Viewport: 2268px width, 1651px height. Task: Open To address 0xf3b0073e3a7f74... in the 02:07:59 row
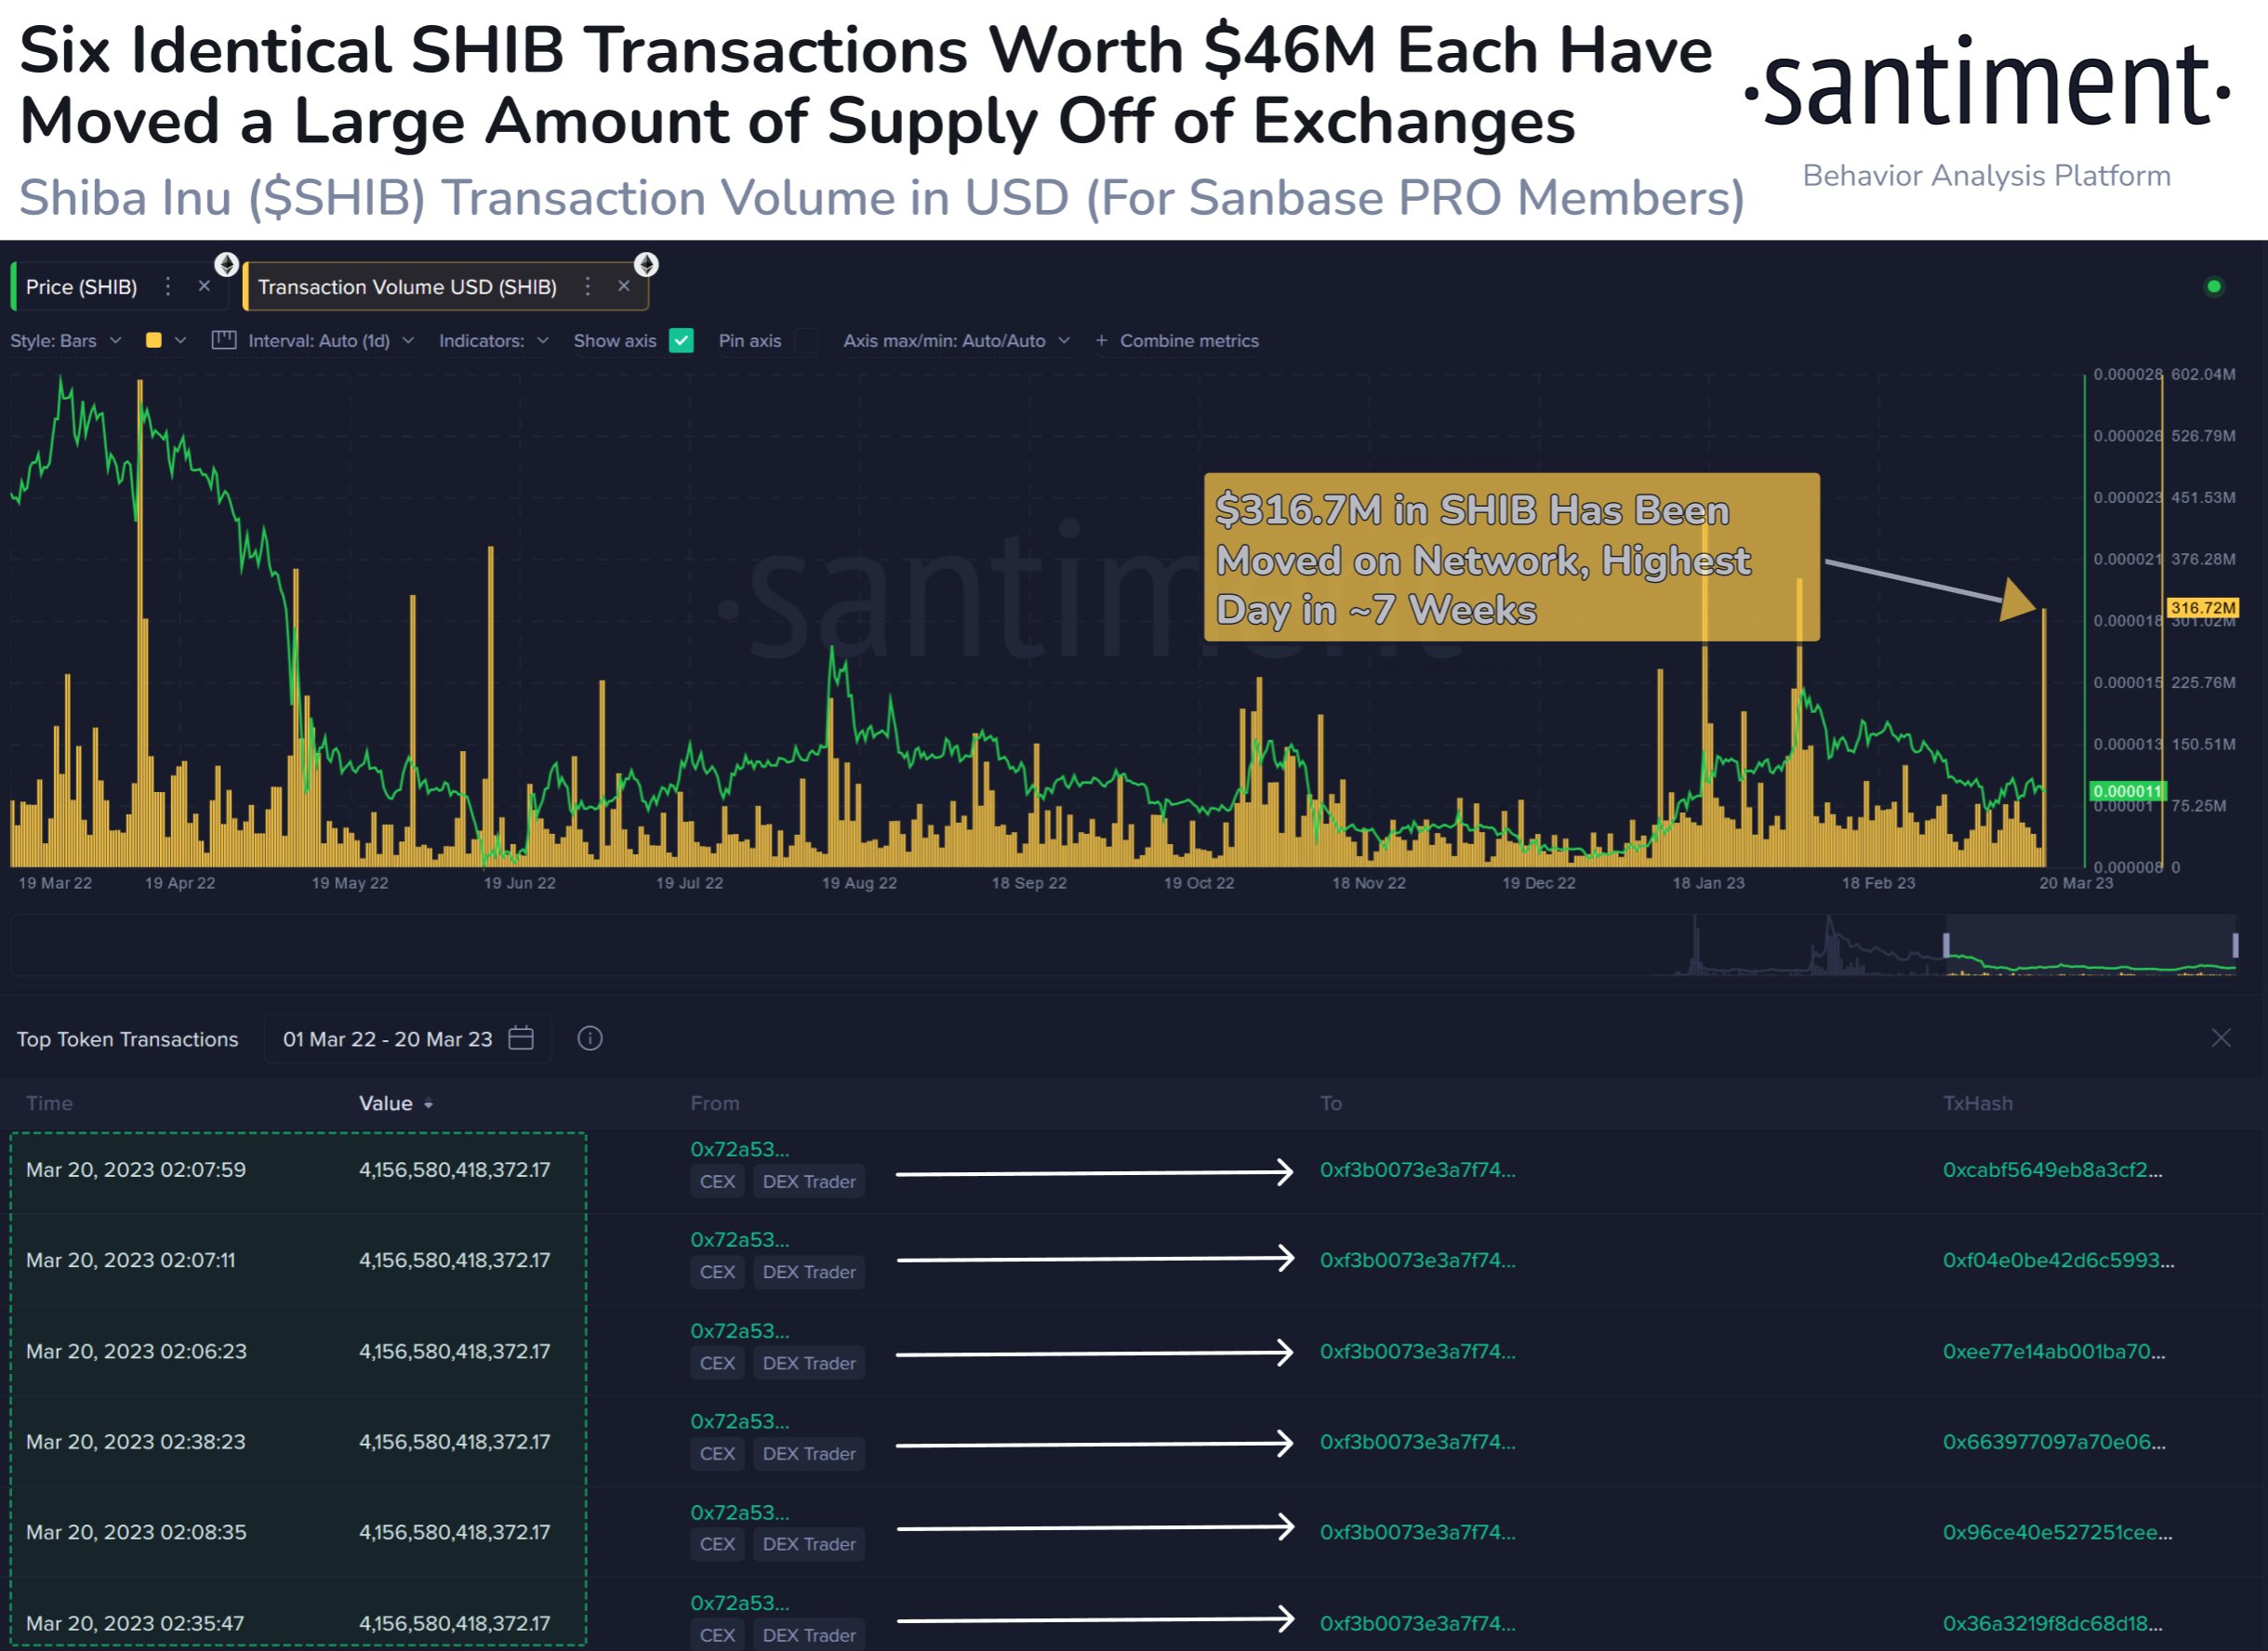[x=1417, y=1170]
